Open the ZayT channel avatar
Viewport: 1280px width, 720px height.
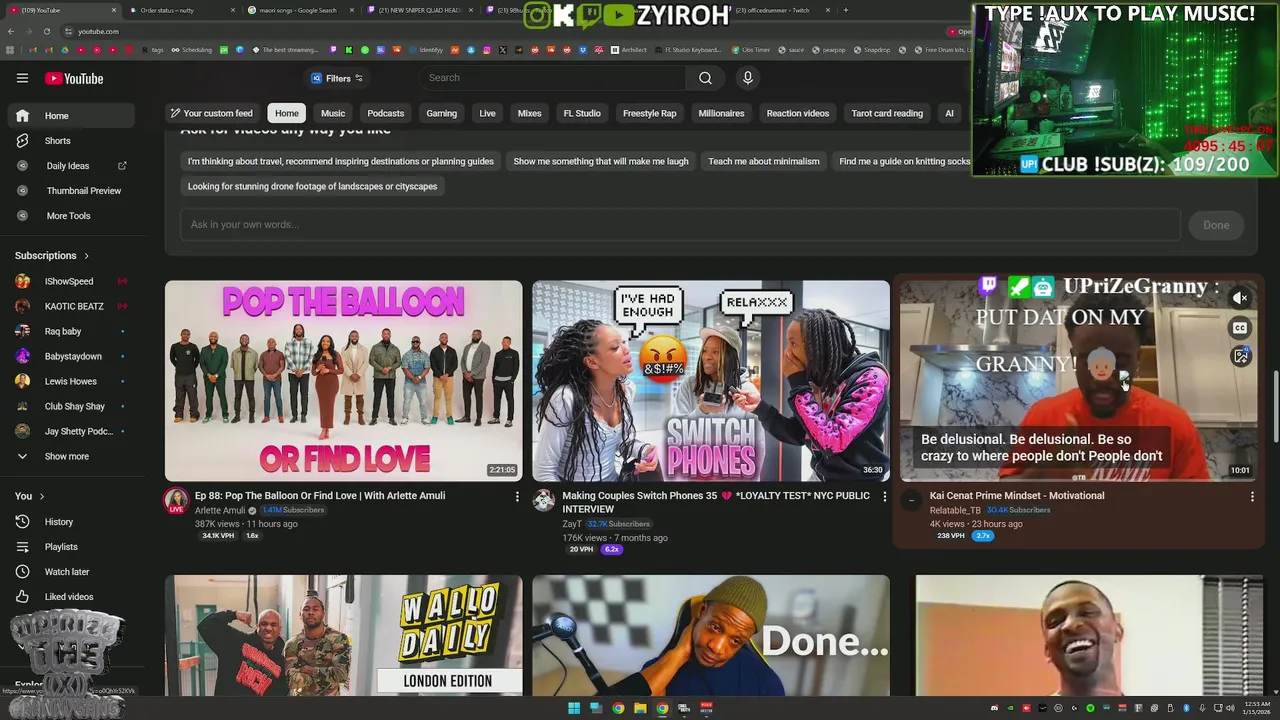544,500
